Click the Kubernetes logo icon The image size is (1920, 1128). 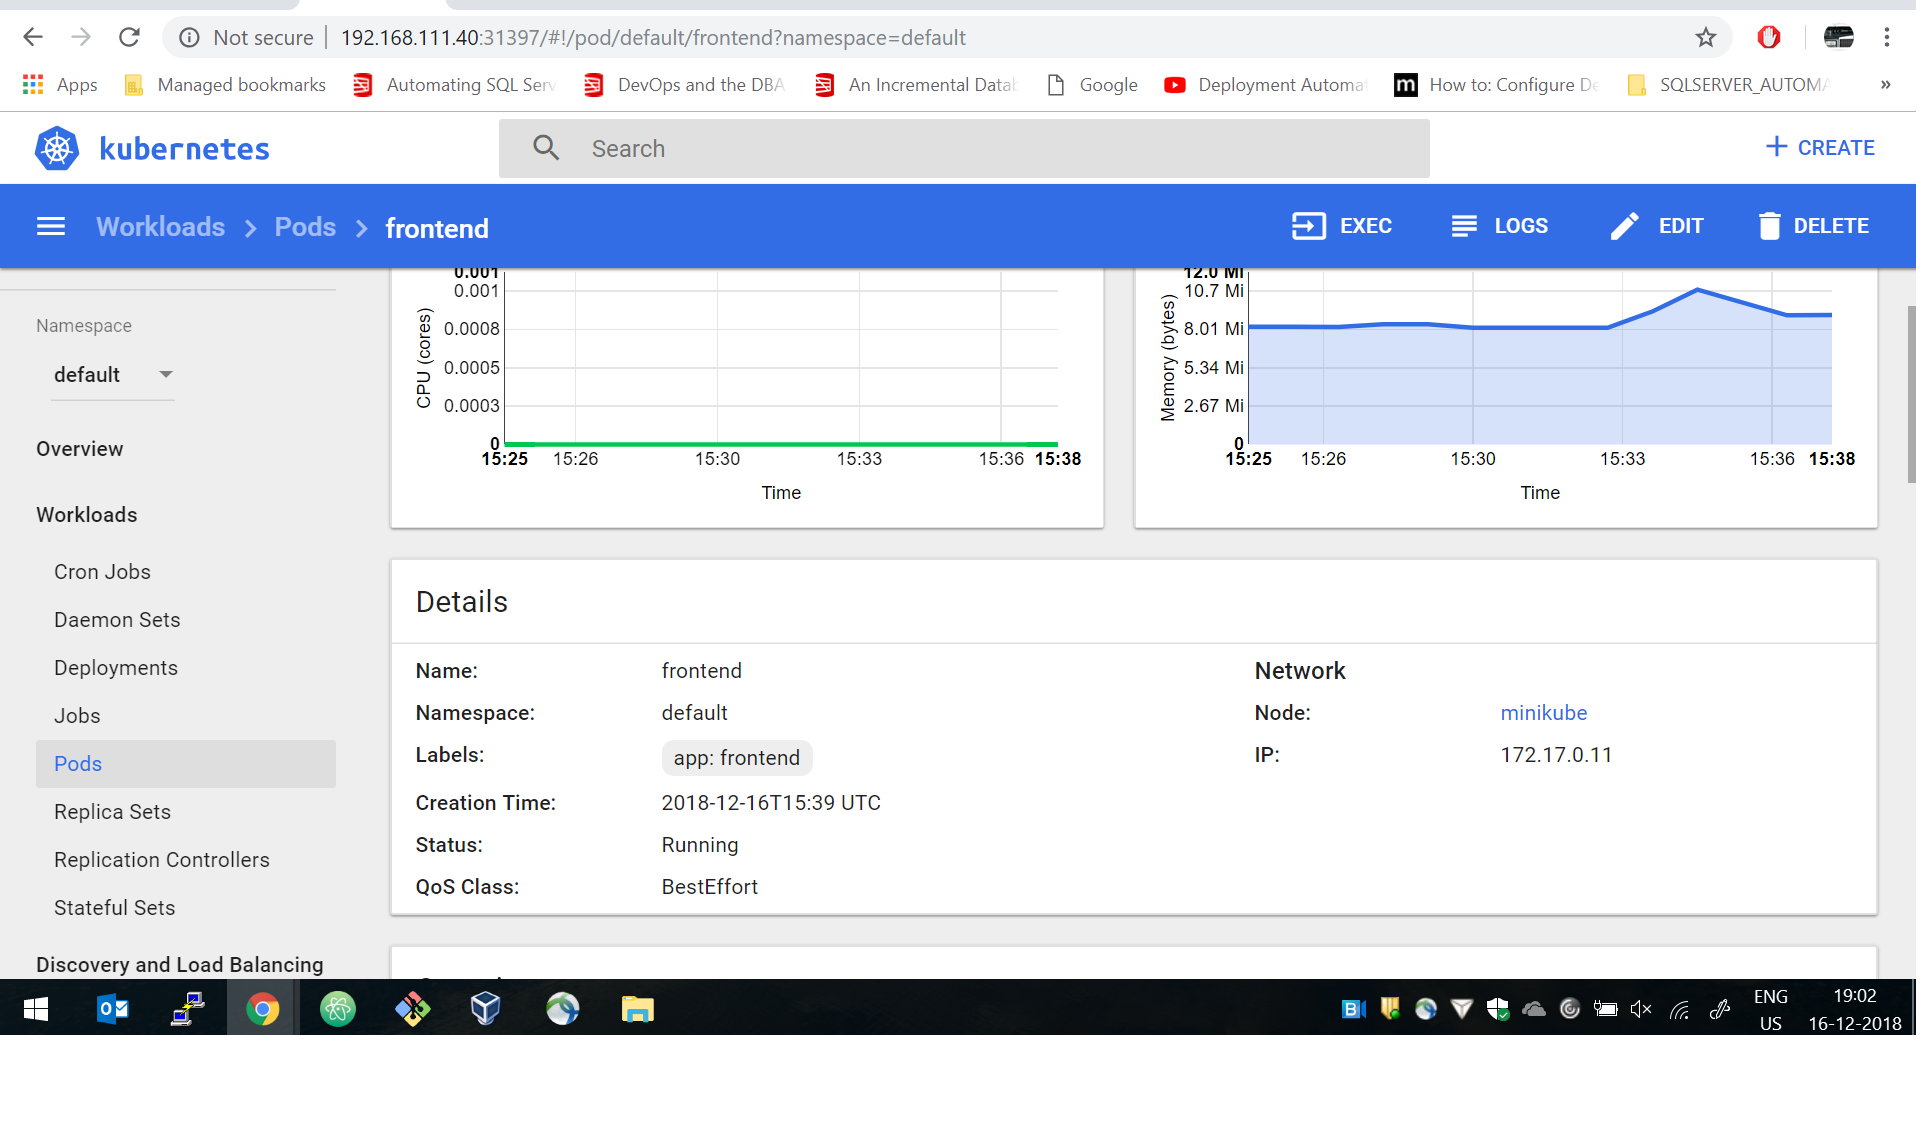(57, 149)
